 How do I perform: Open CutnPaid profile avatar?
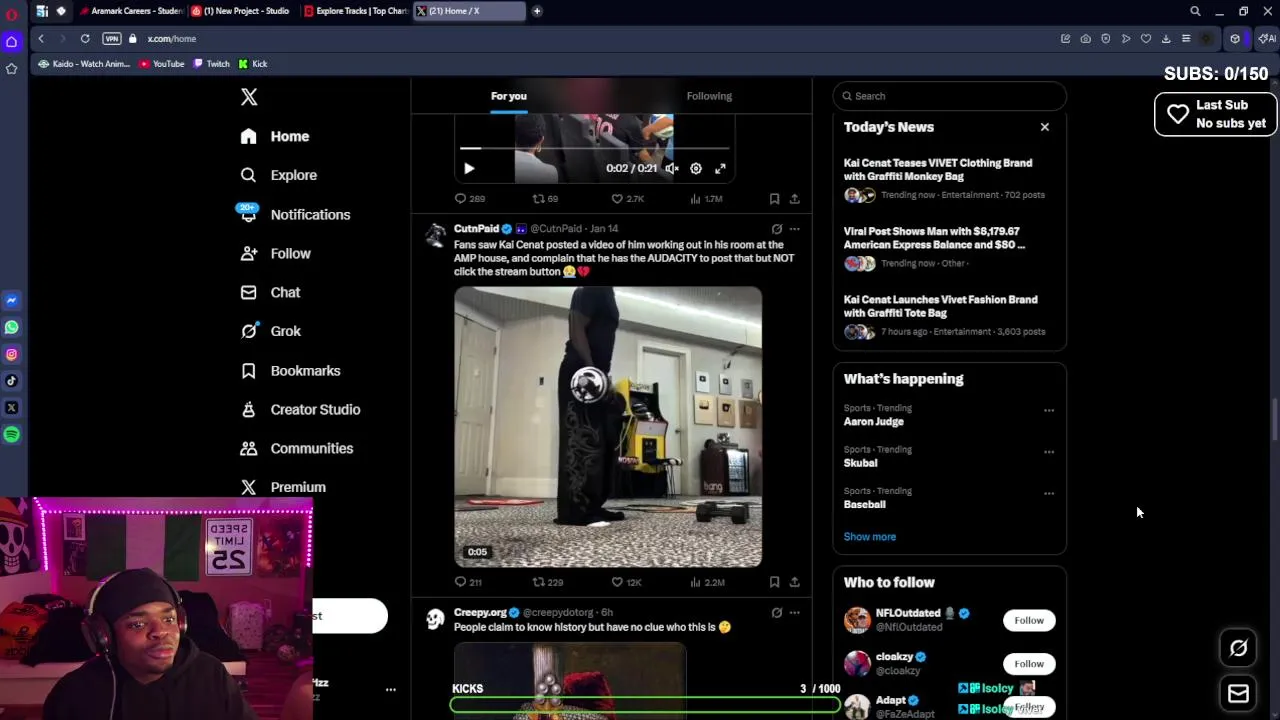point(435,235)
